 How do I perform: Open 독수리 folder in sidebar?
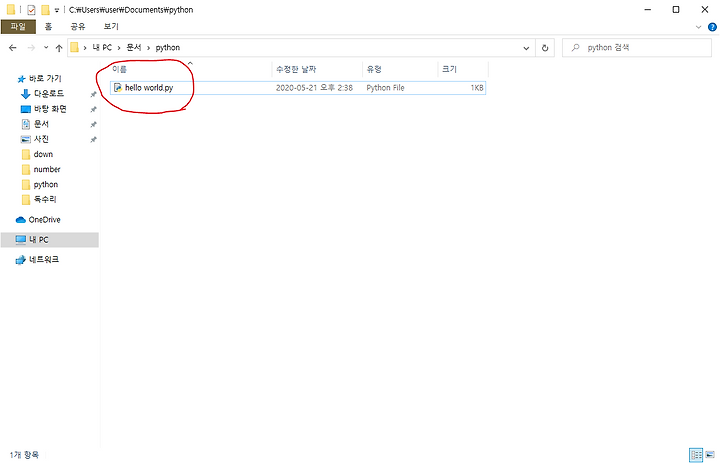[45, 199]
